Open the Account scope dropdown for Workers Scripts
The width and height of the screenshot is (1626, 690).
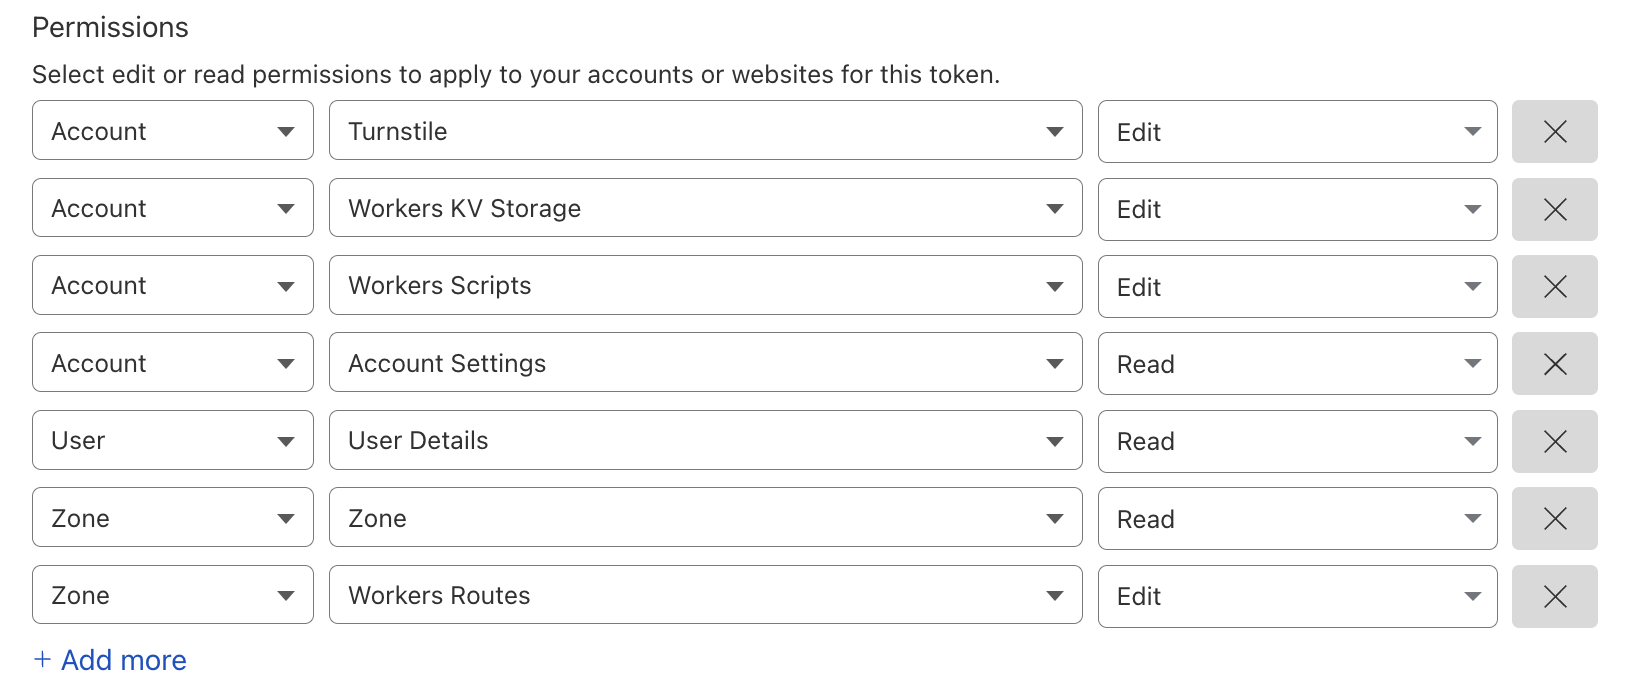(x=172, y=286)
